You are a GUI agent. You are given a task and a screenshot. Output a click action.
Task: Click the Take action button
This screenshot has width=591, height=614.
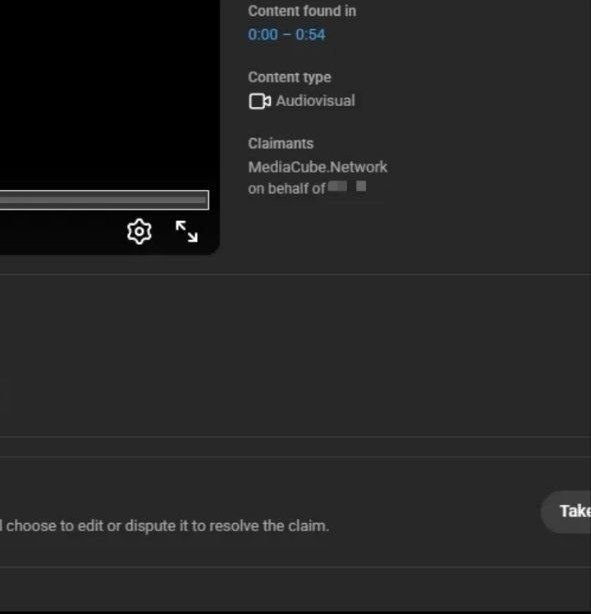point(566,511)
